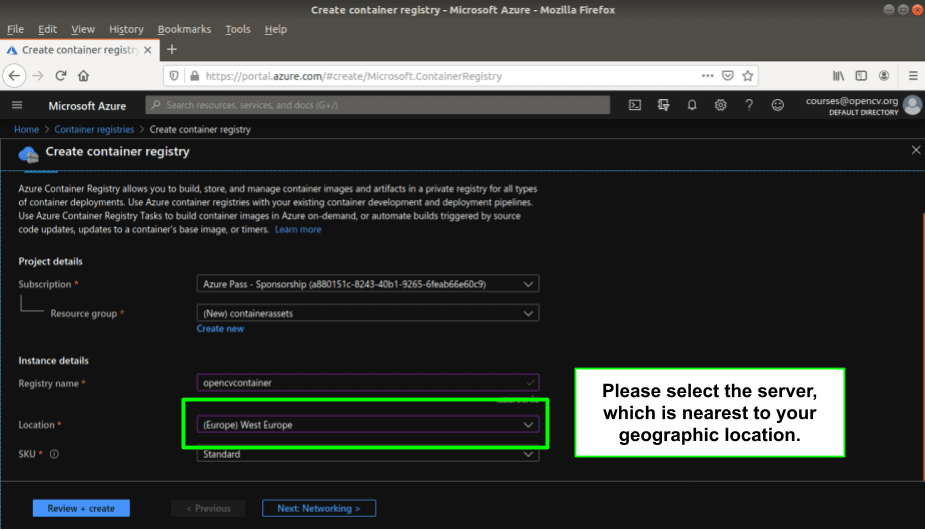Open page actions three-dot menu
925x530 pixels.
[707, 76]
